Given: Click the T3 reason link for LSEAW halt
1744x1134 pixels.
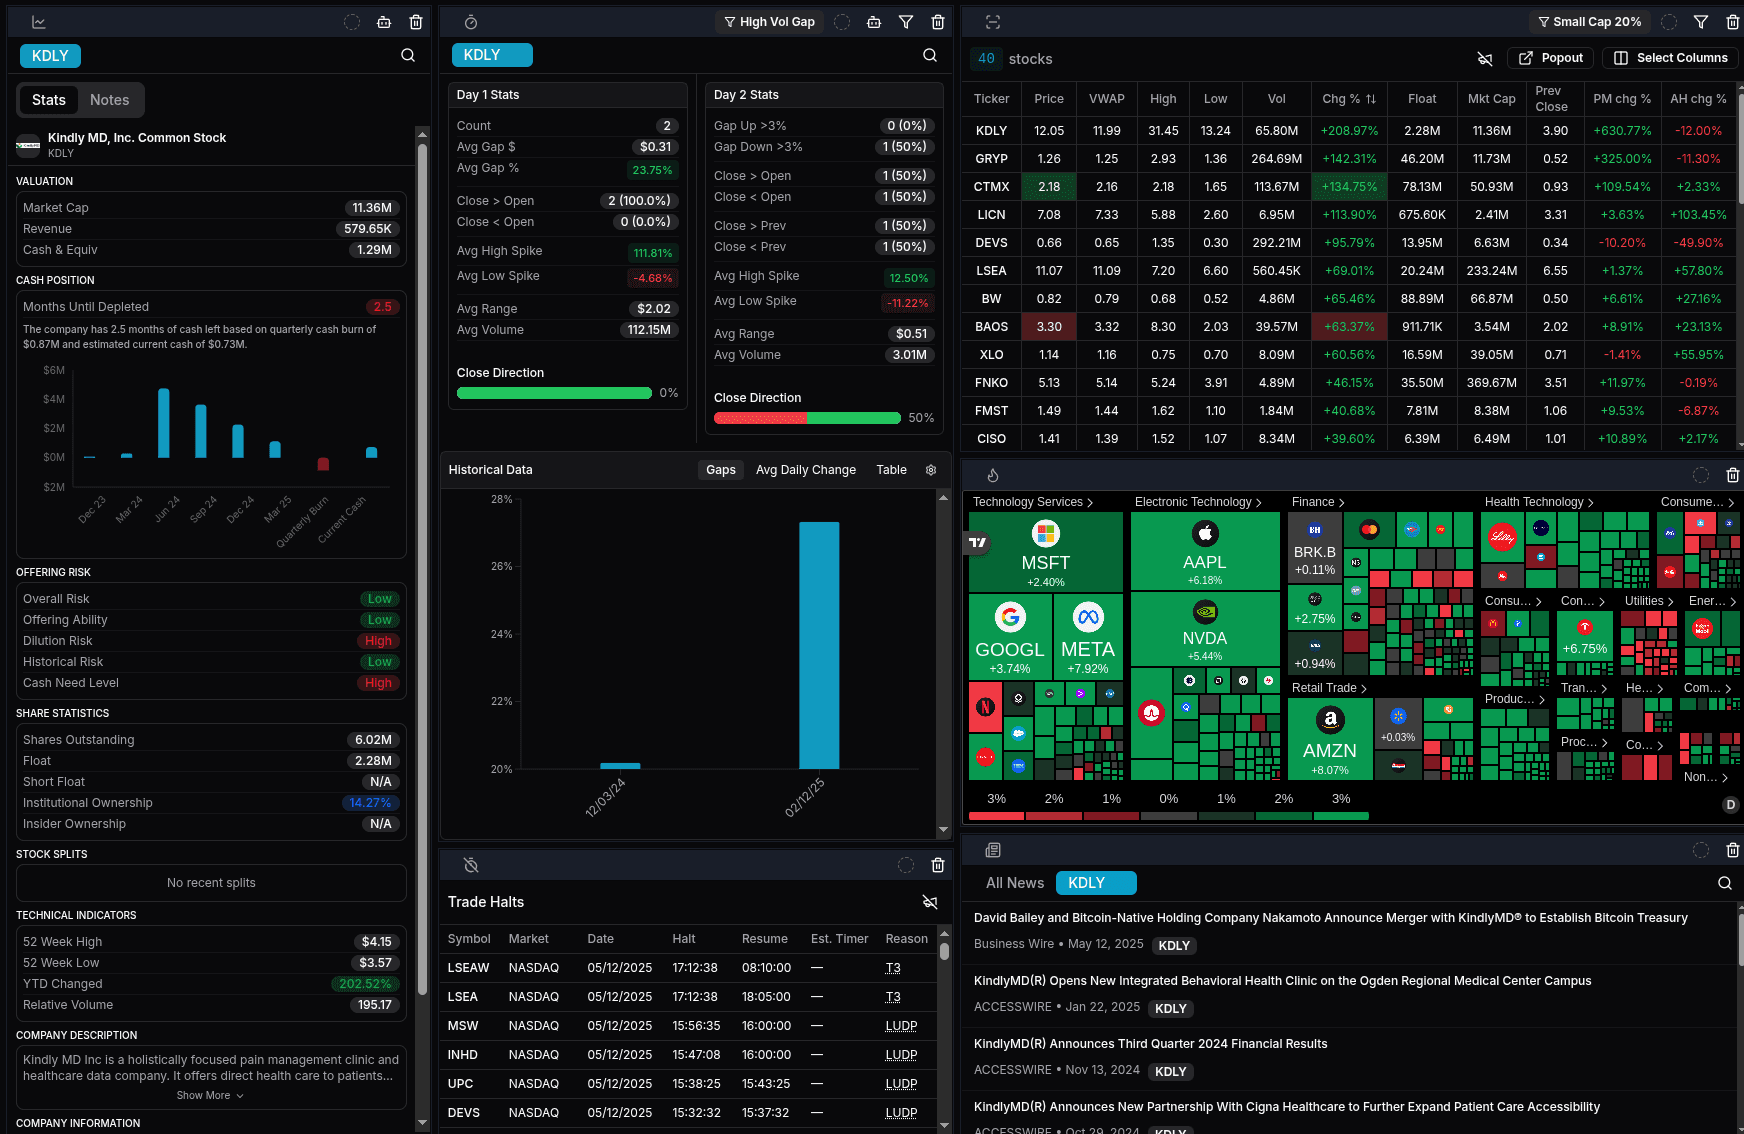Looking at the screenshot, I should click(893, 968).
